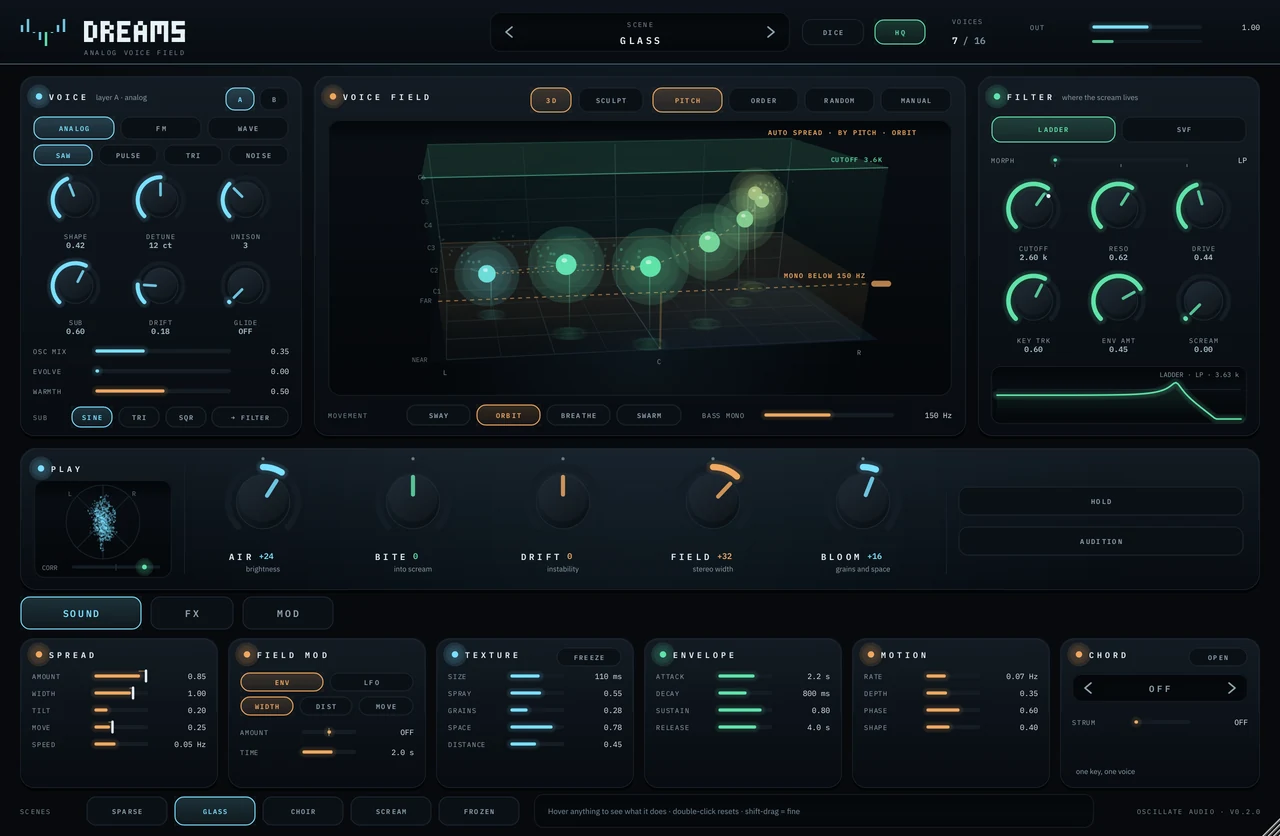This screenshot has width=1280, height=836.
Task: Open the MOD tab
Action: coord(288,613)
